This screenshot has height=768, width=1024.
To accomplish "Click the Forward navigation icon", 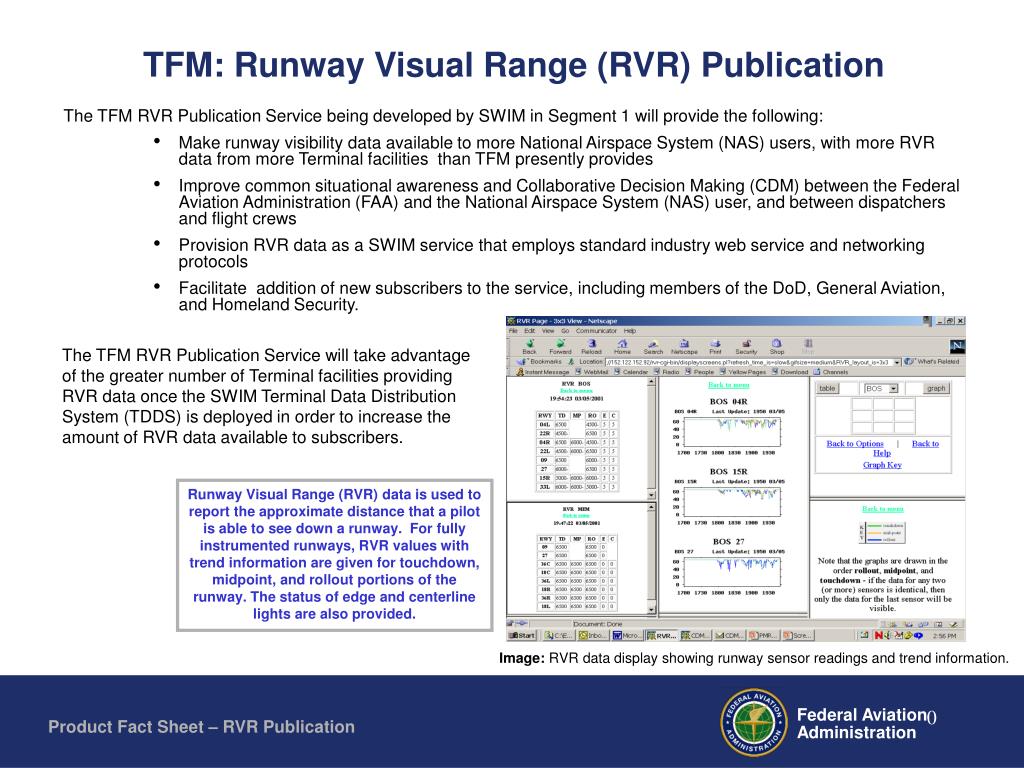I will 560,346.
